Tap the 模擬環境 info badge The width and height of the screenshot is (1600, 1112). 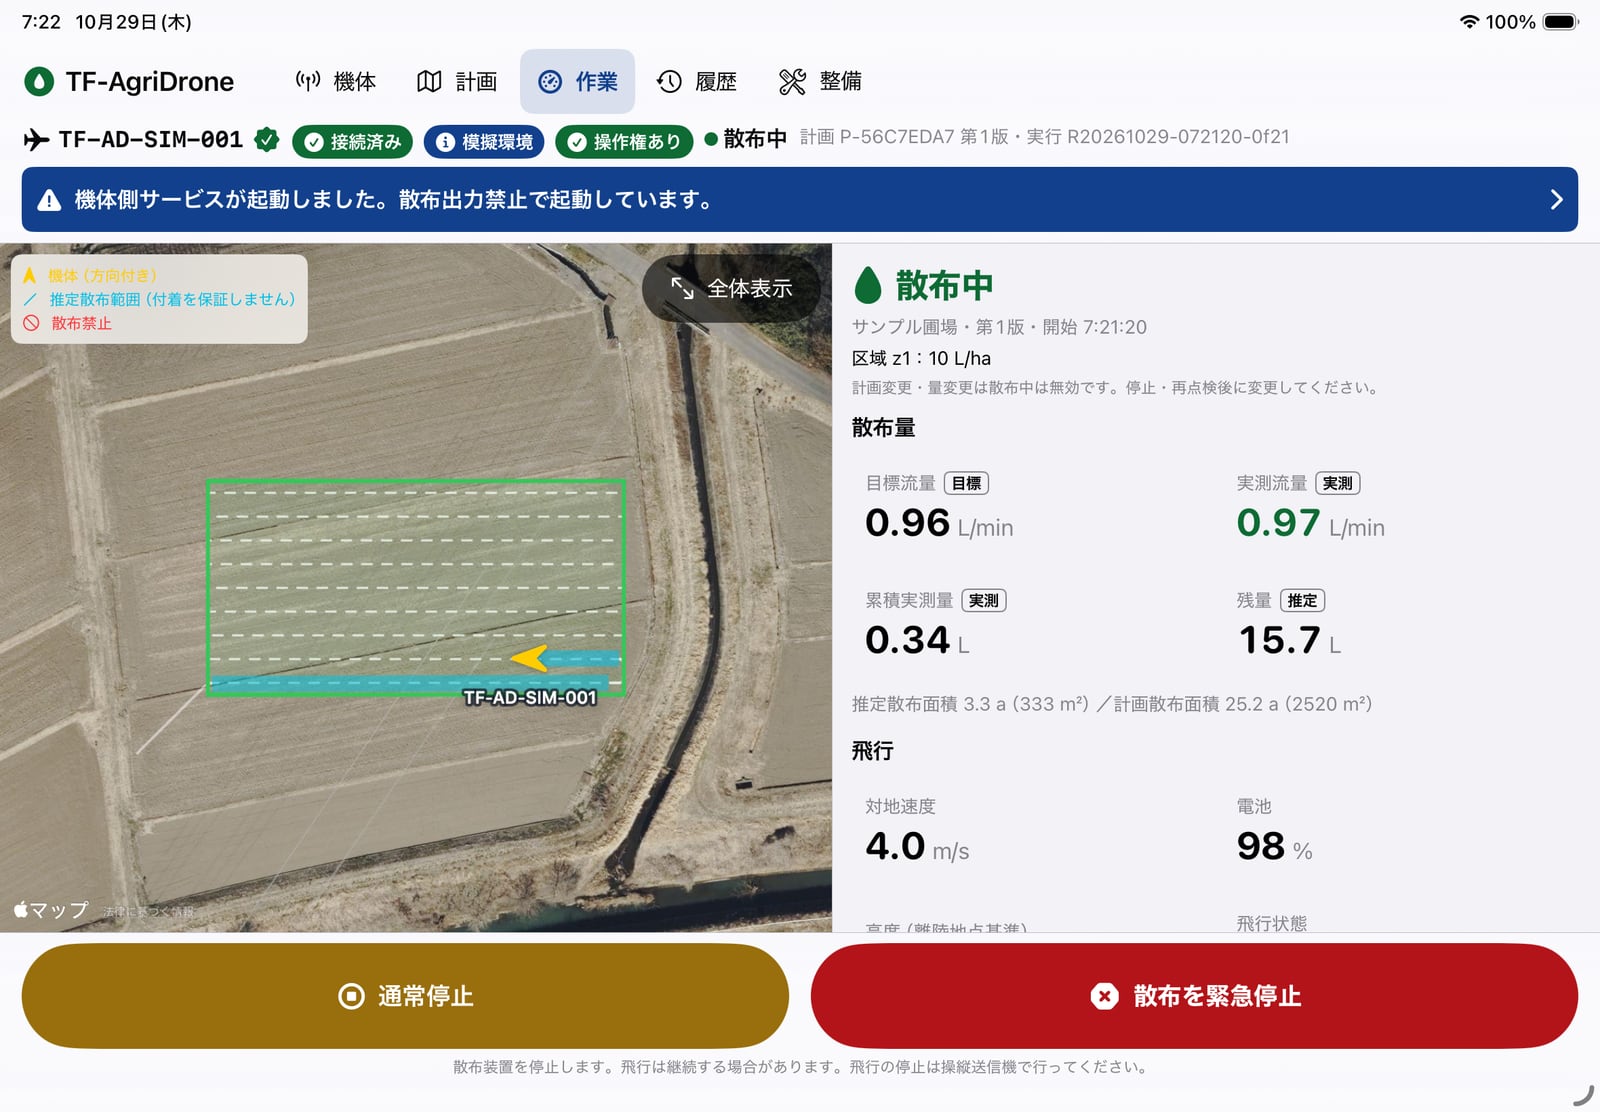pos(484,142)
